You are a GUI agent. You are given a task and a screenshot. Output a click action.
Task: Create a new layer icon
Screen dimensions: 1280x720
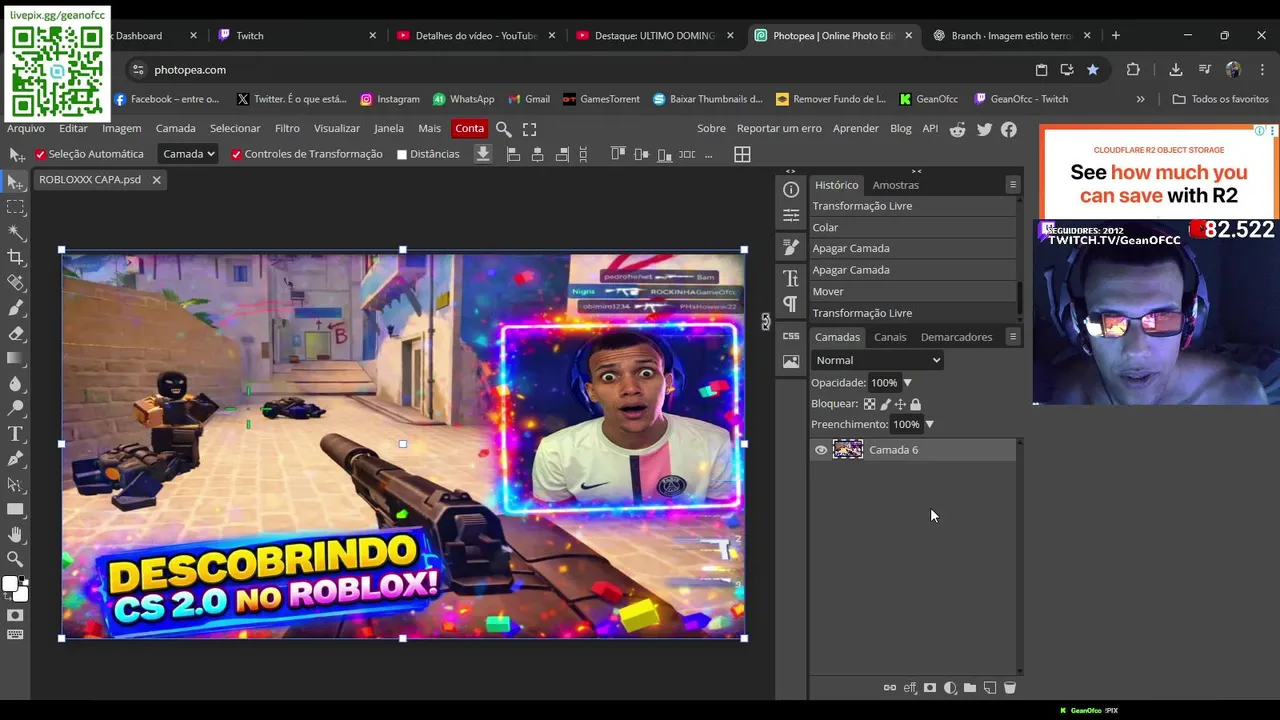click(x=990, y=688)
